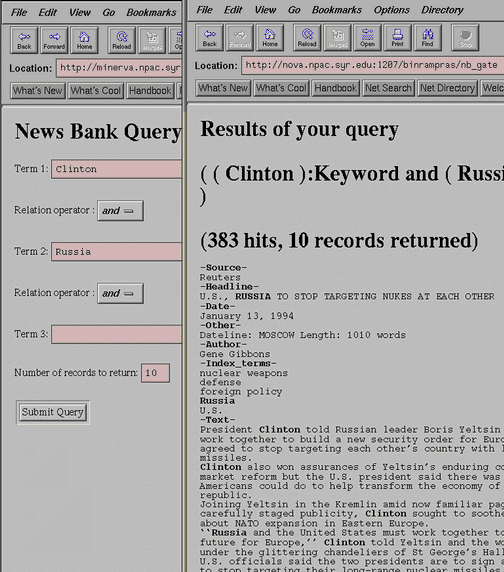Open Bookmarks menu in News Bank Query window
504x572 pixels.
tap(151, 13)
